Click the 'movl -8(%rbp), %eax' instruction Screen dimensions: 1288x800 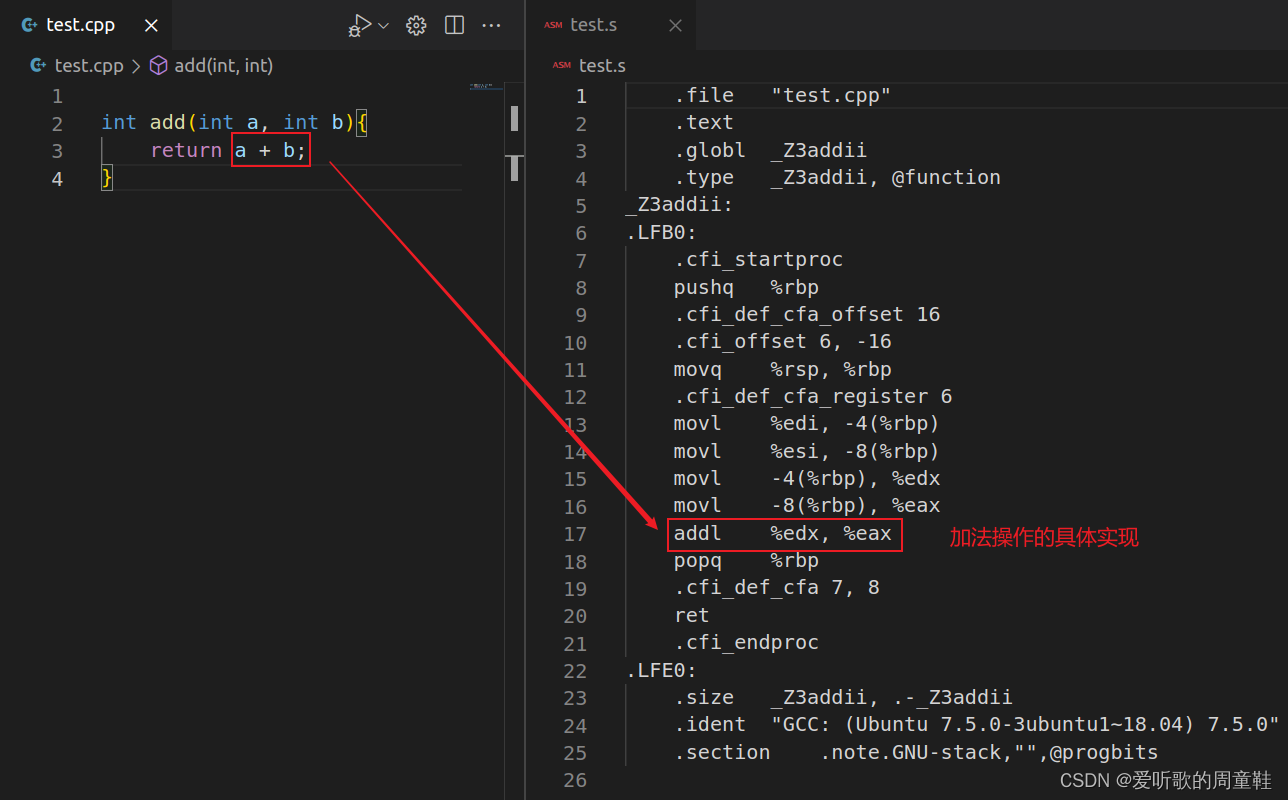[x=807, y=506]
